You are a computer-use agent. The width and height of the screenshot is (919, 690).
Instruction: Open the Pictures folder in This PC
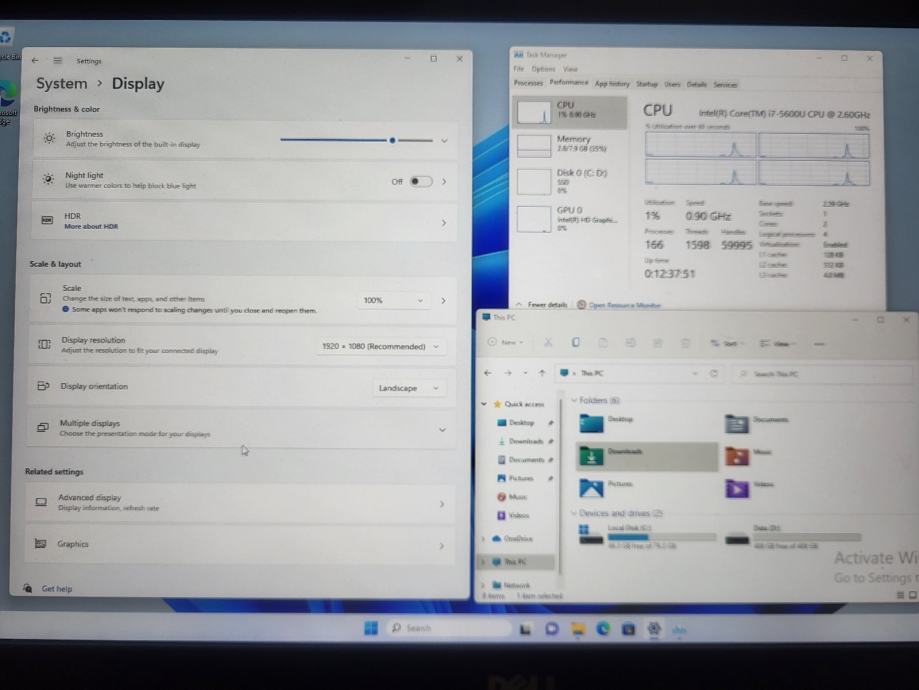click(607, 488)
